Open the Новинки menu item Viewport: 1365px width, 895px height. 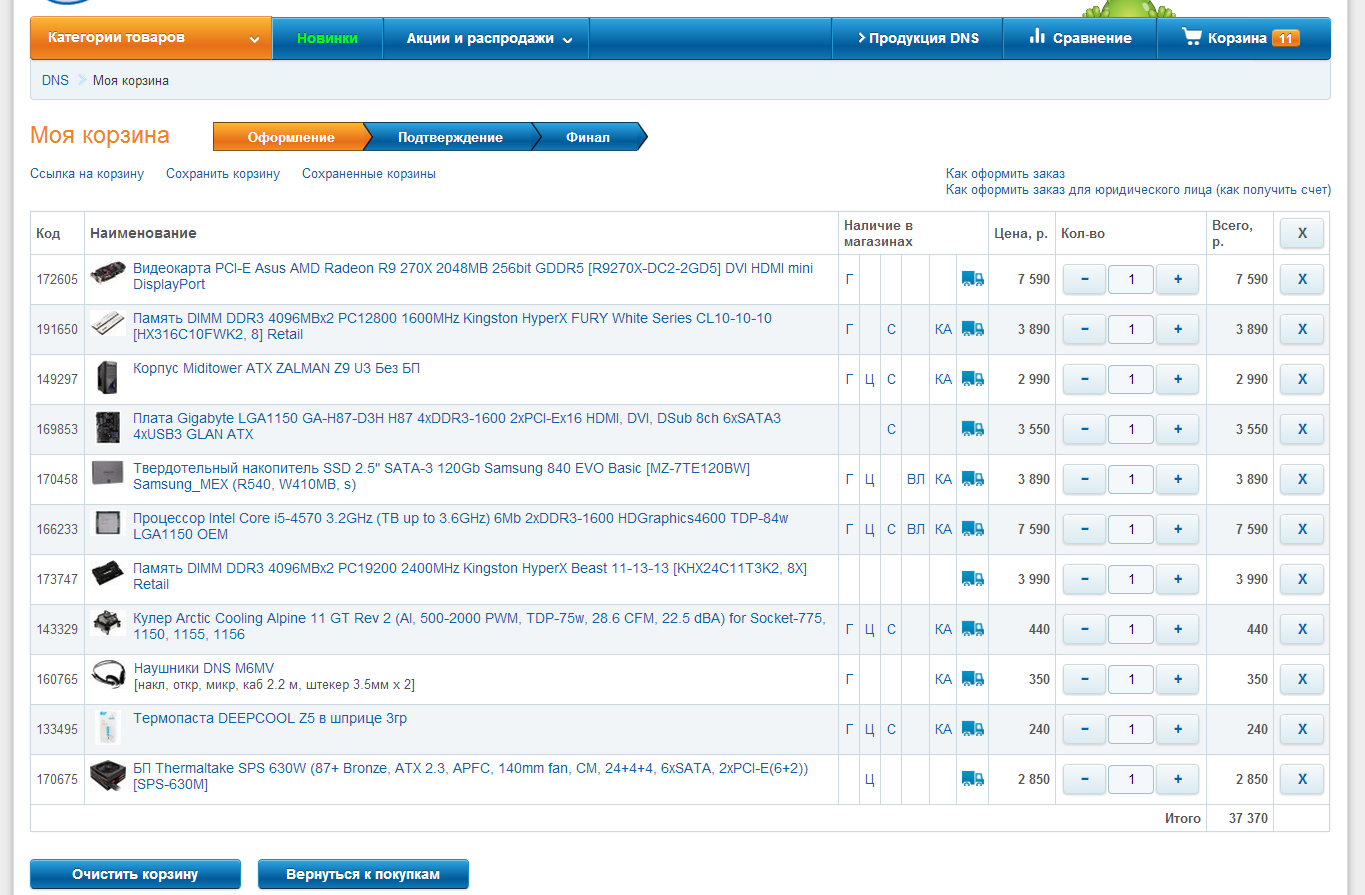[327, 38]
